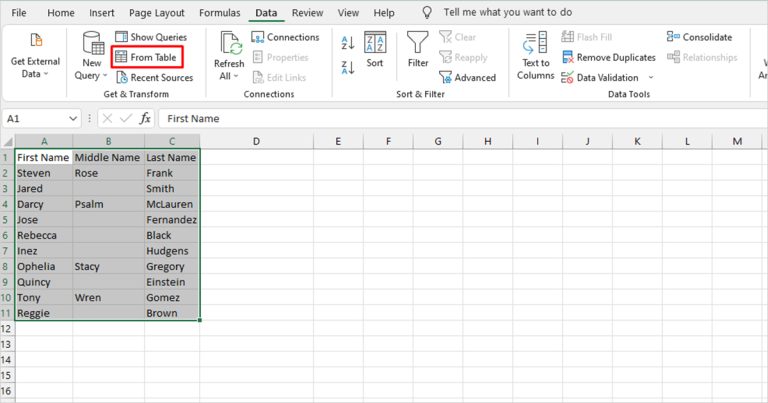The height and width of the screenshot is (403, 768).
Task: Click the cell containing Fernandez
Action: [x=172, y=220]
